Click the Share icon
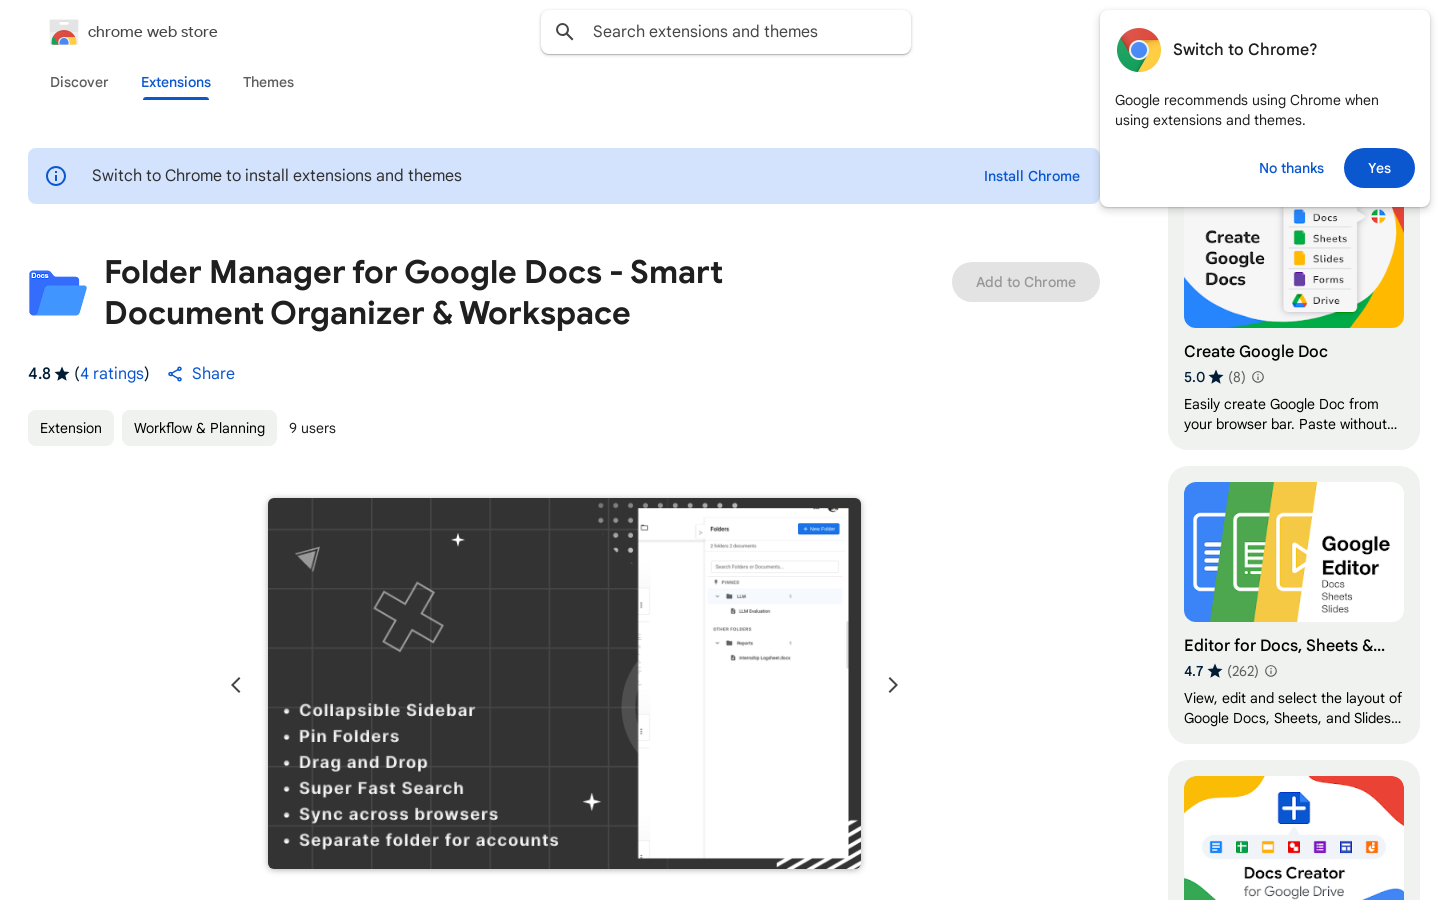 point(175,374)
